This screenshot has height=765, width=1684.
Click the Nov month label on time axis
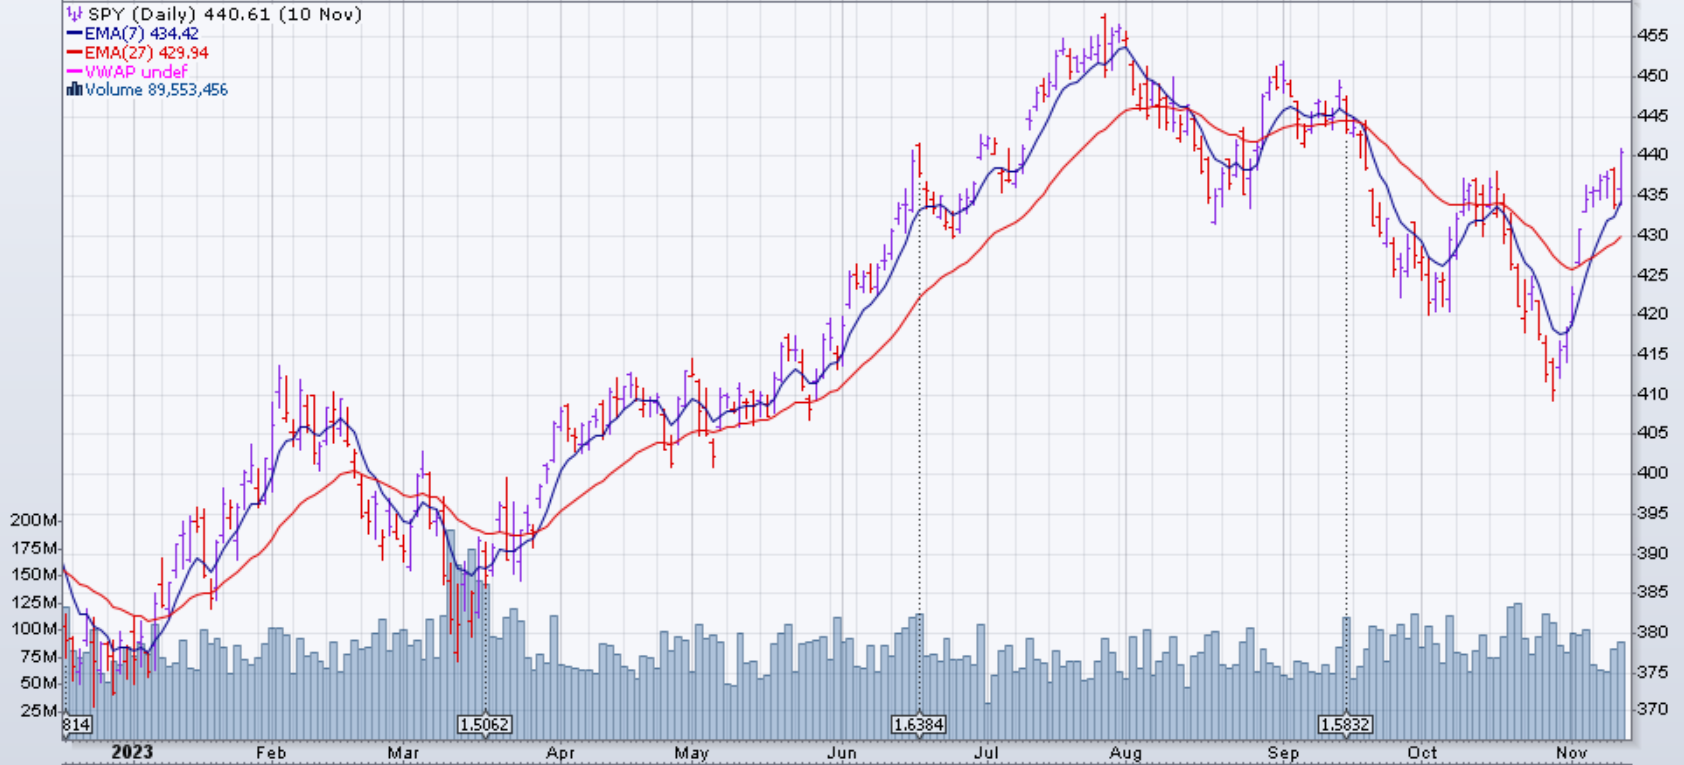(1571, 752)
